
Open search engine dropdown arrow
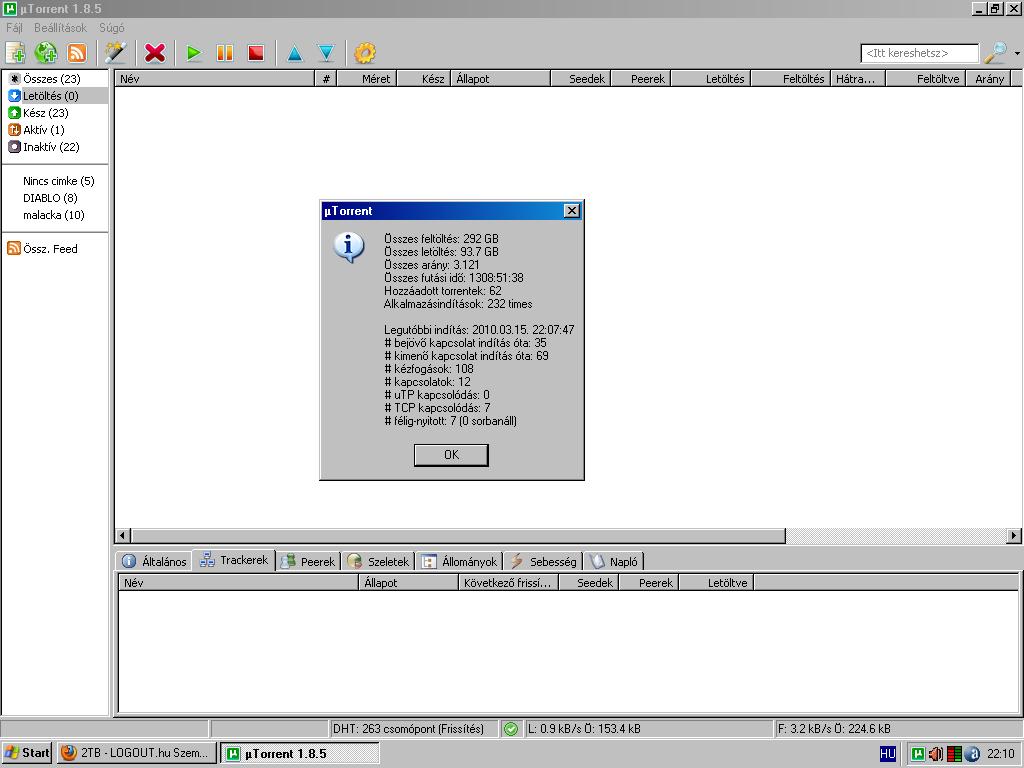pyautogui.click(x=1017, y=54)
